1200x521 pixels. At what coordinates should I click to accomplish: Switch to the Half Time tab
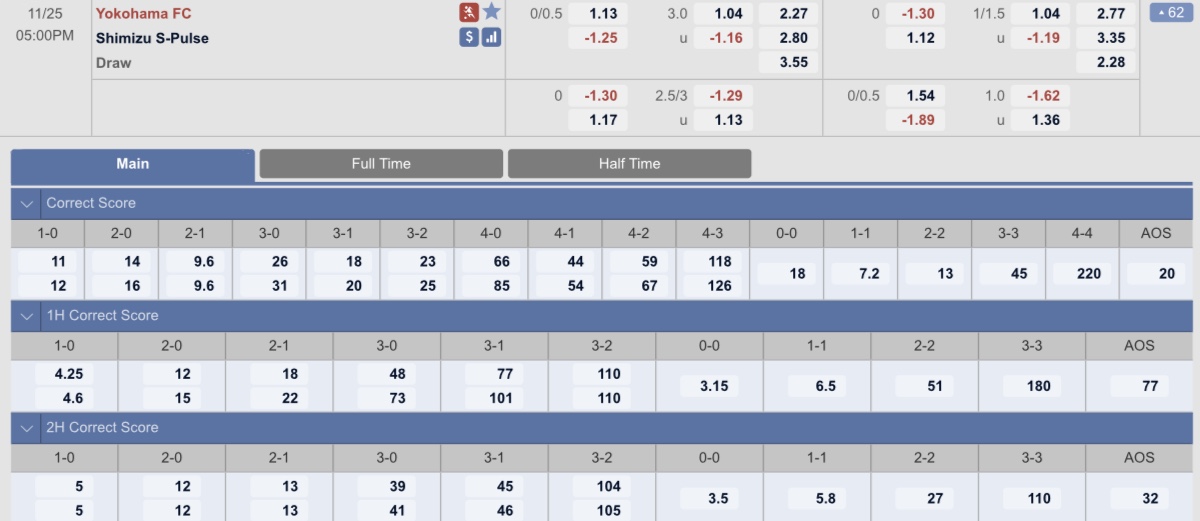pos(630,164)
